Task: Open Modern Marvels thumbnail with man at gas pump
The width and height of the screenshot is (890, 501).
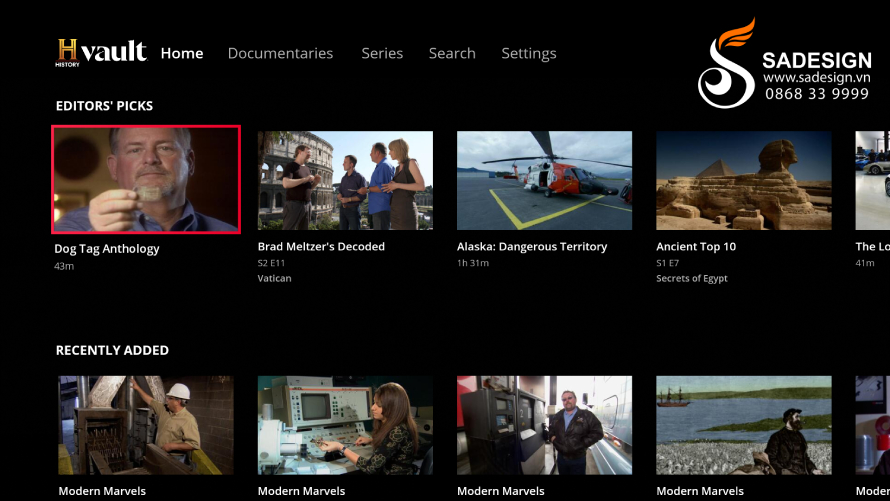Action: coord(544,425)
